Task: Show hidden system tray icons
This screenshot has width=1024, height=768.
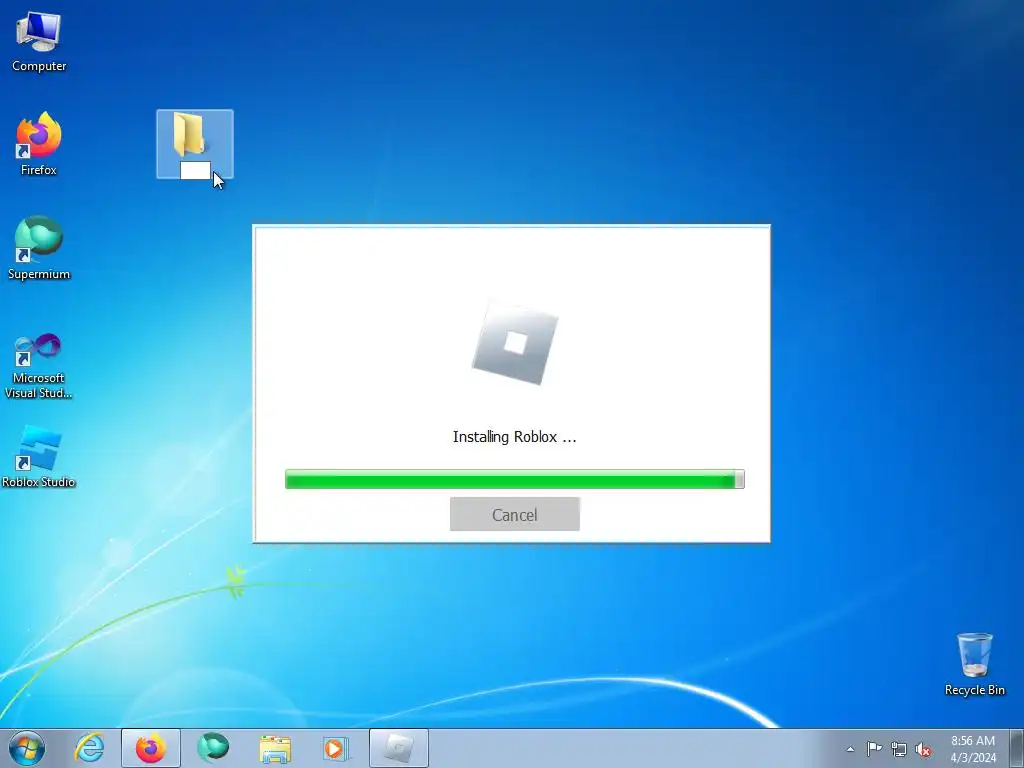Action: [850, 749]
